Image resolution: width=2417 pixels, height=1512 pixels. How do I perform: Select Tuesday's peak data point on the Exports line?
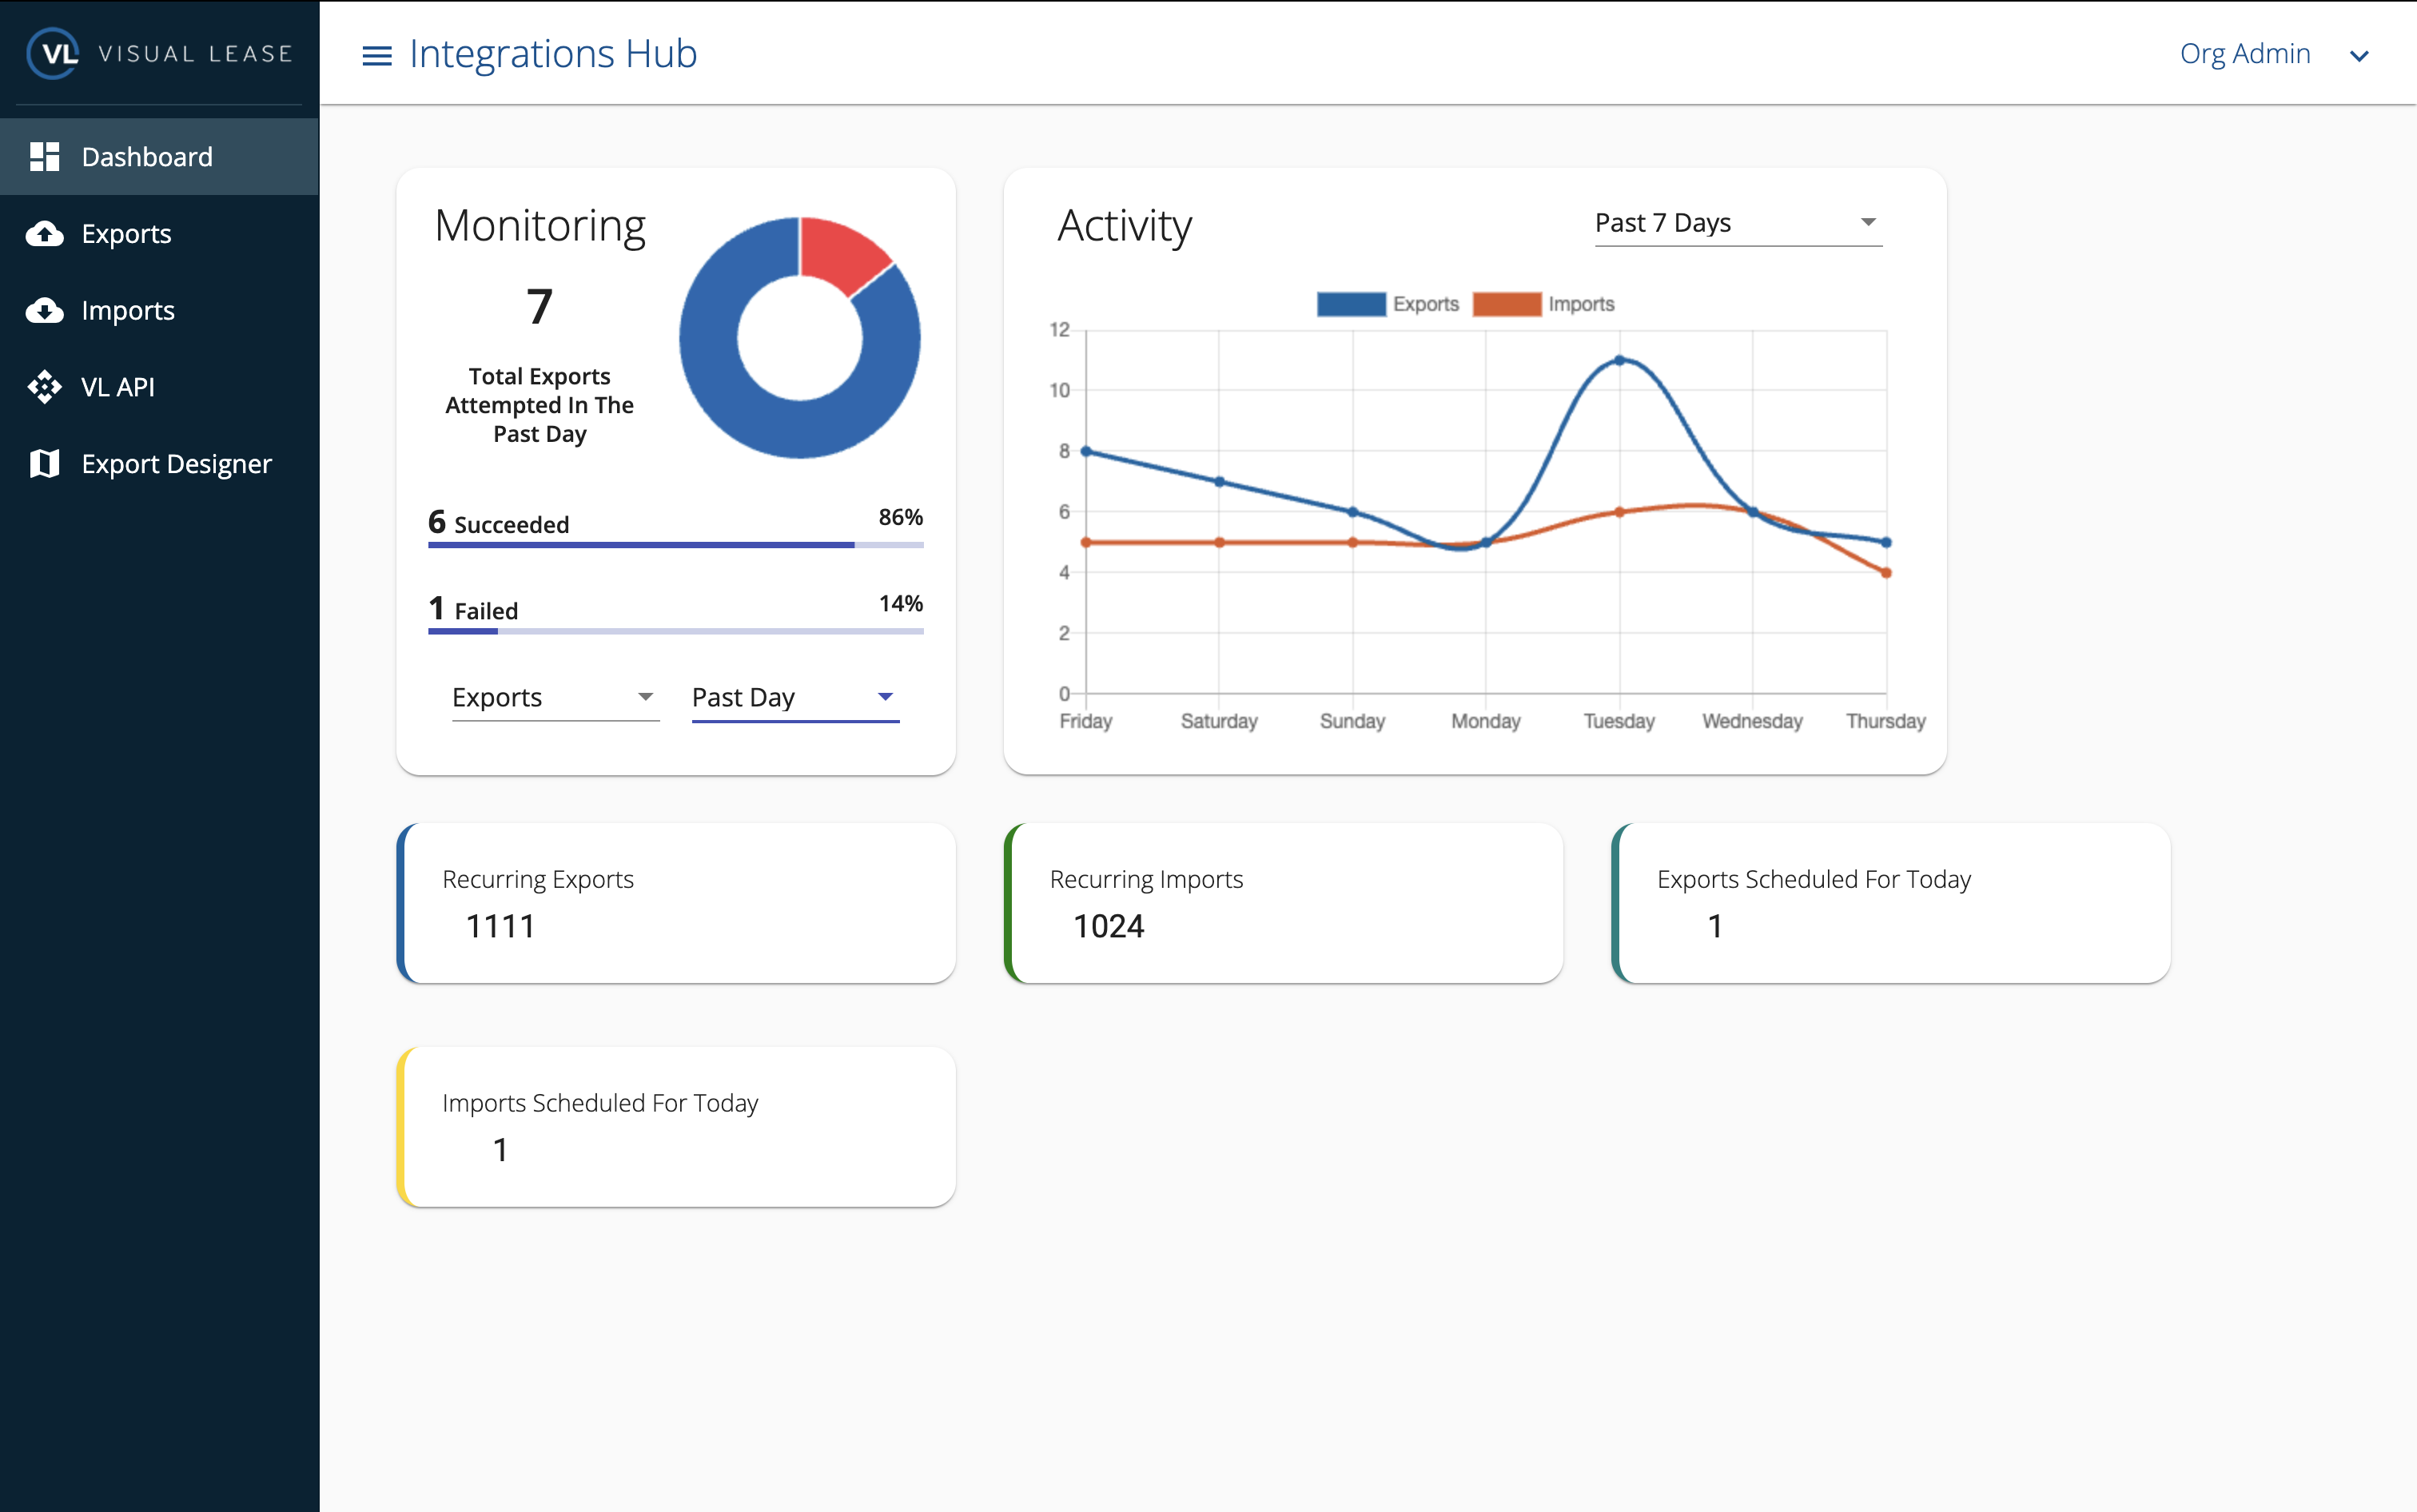[1619, 359]
